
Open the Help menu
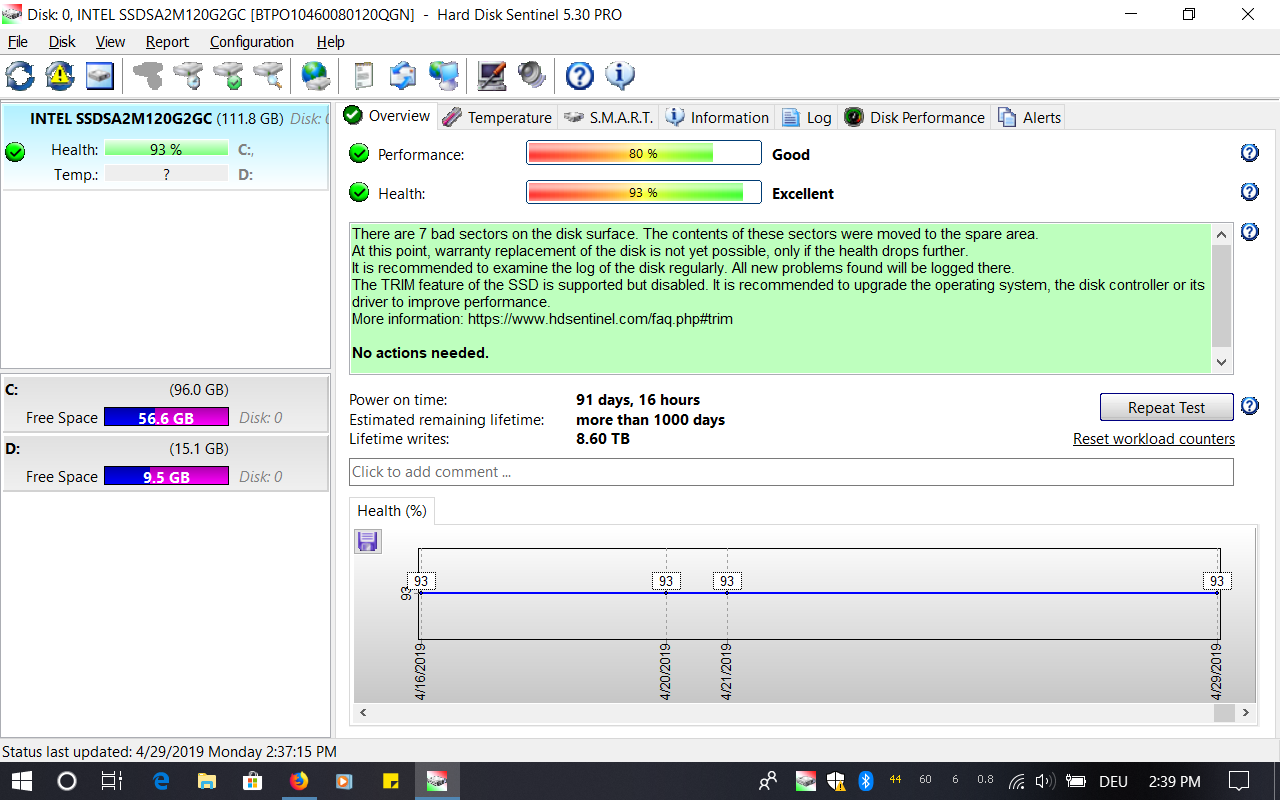(x=330, y=42)
